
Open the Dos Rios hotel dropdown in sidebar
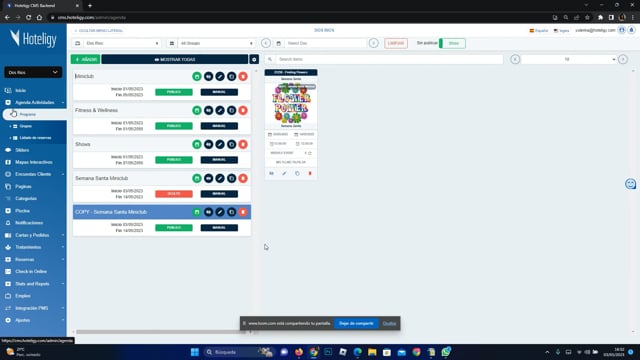point(33,72)
